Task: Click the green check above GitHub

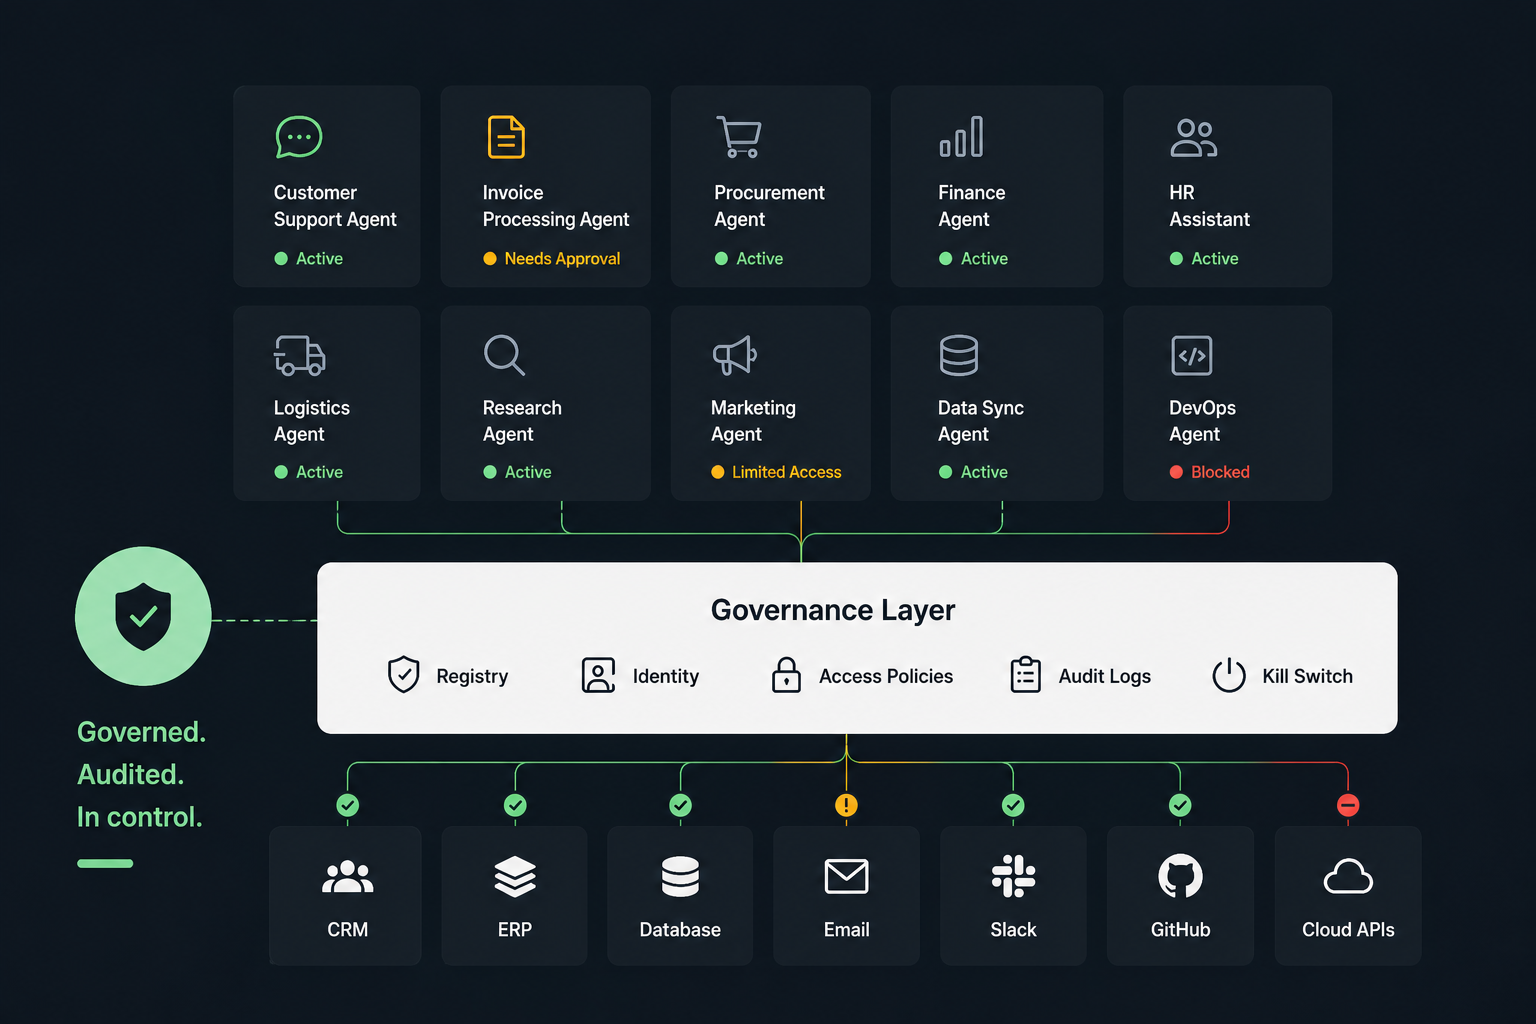Action: click(1180, 805)
